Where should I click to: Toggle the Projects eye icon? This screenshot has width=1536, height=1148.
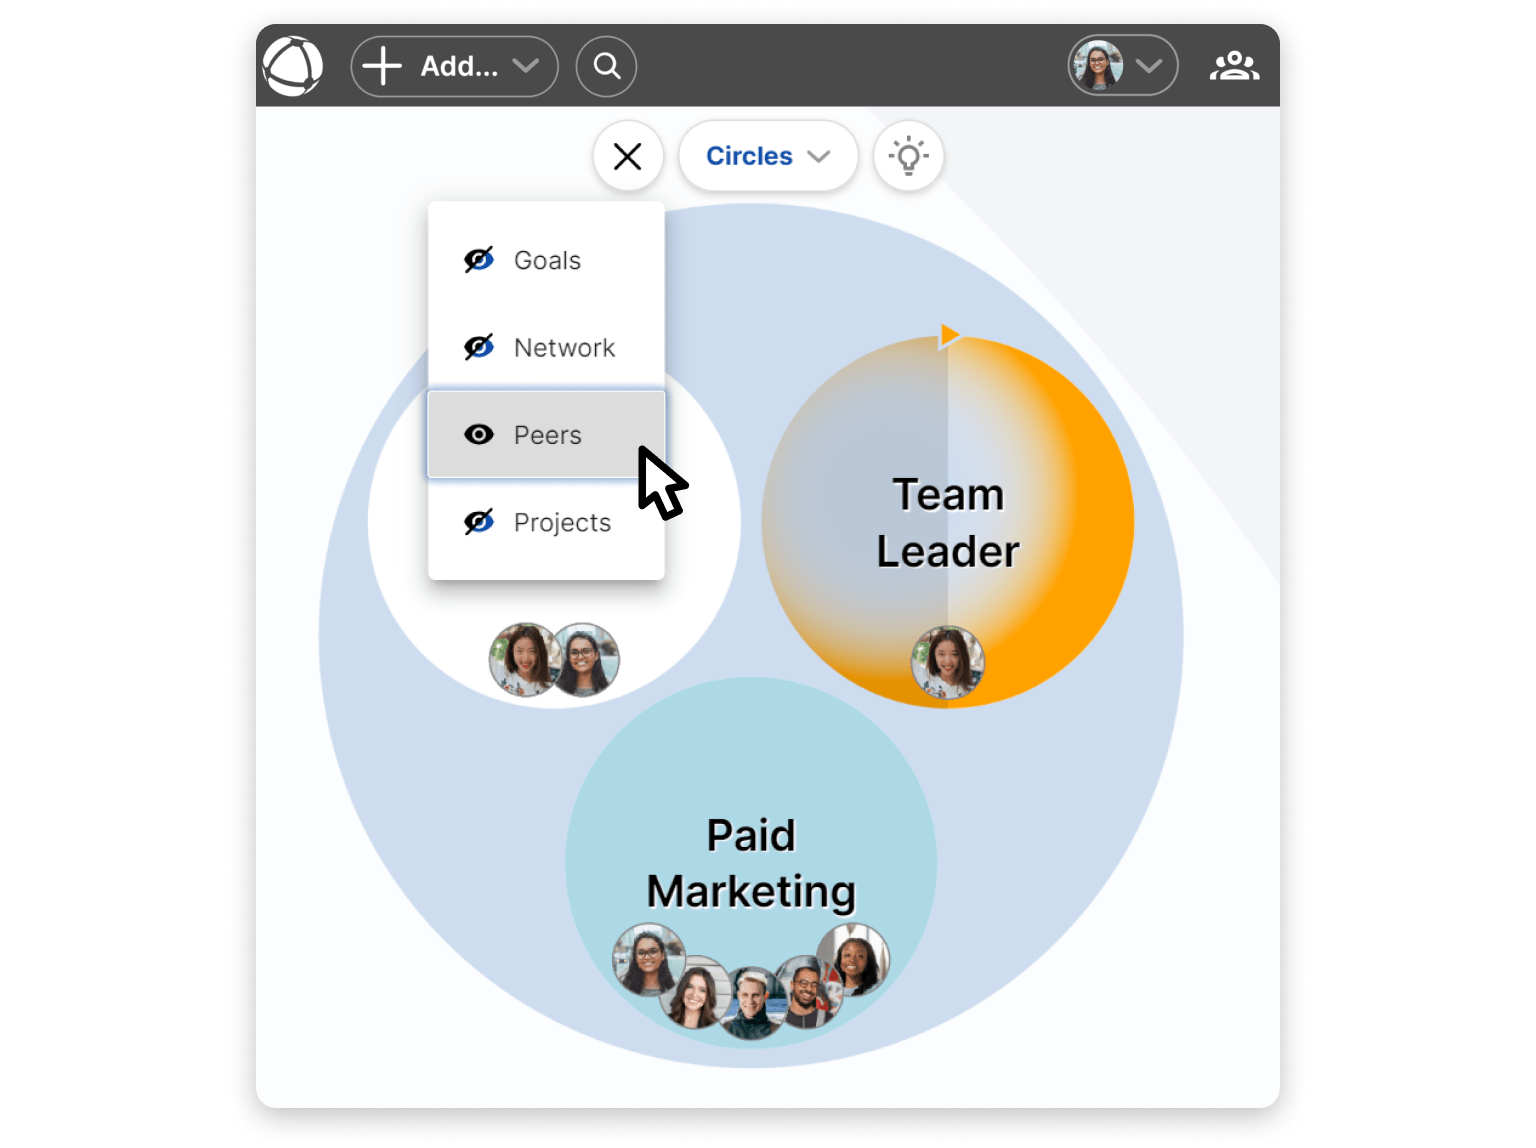(479, 522)
